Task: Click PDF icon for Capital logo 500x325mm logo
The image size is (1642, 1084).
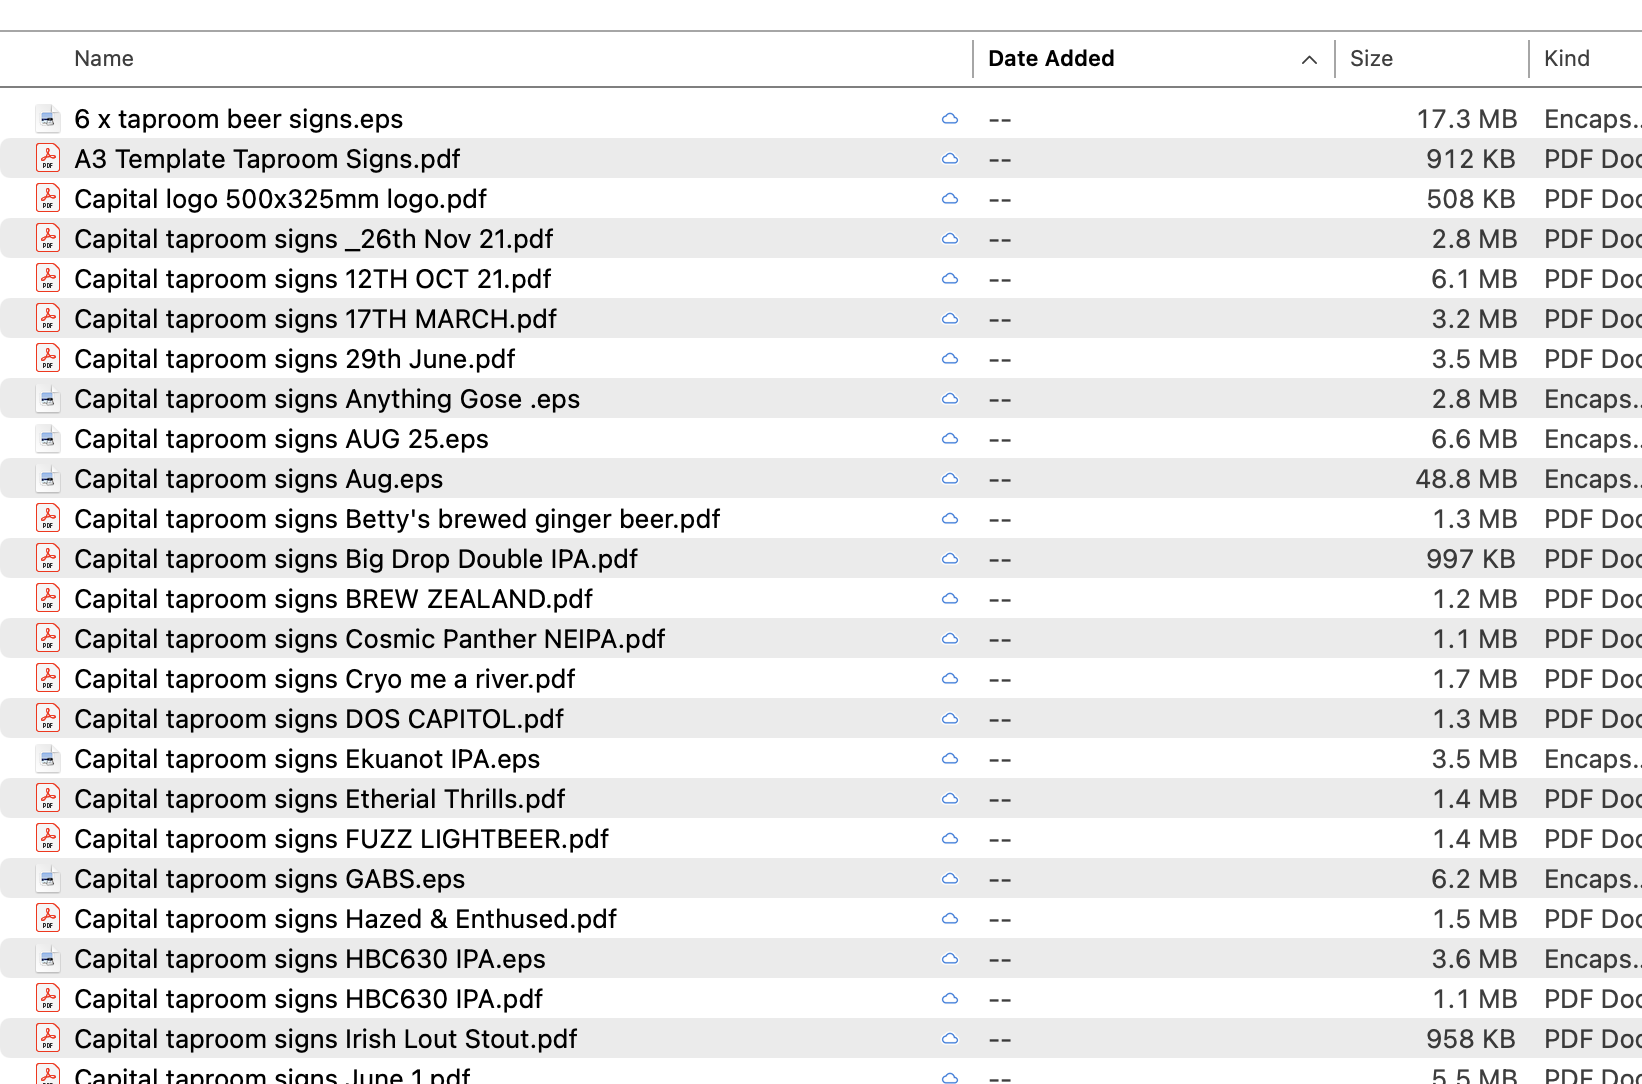Action: [x=48, y=199]
